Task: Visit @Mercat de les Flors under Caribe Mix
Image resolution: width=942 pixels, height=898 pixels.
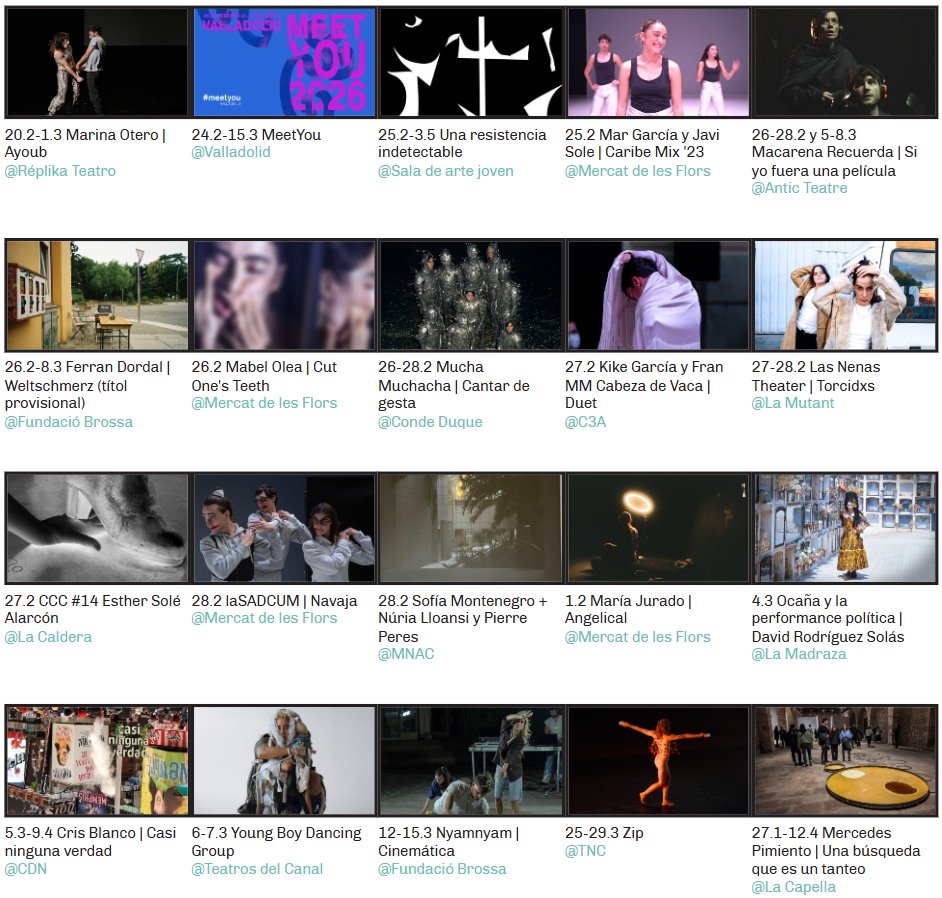Action: 637,171
